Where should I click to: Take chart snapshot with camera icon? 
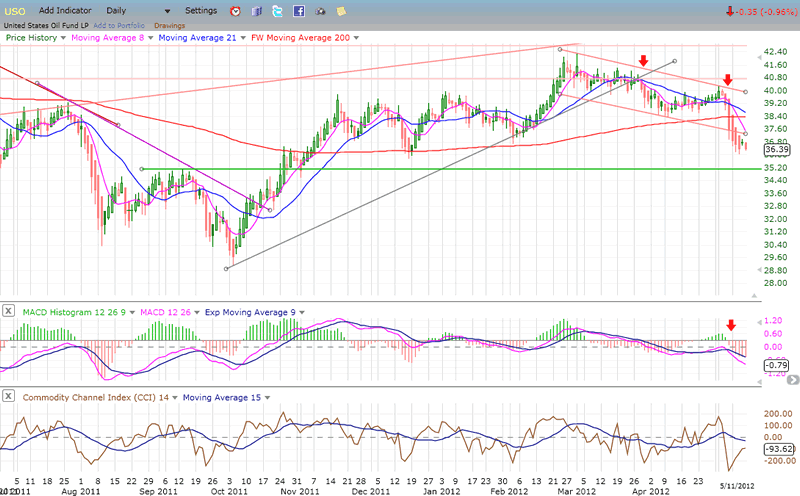(320, 11)
